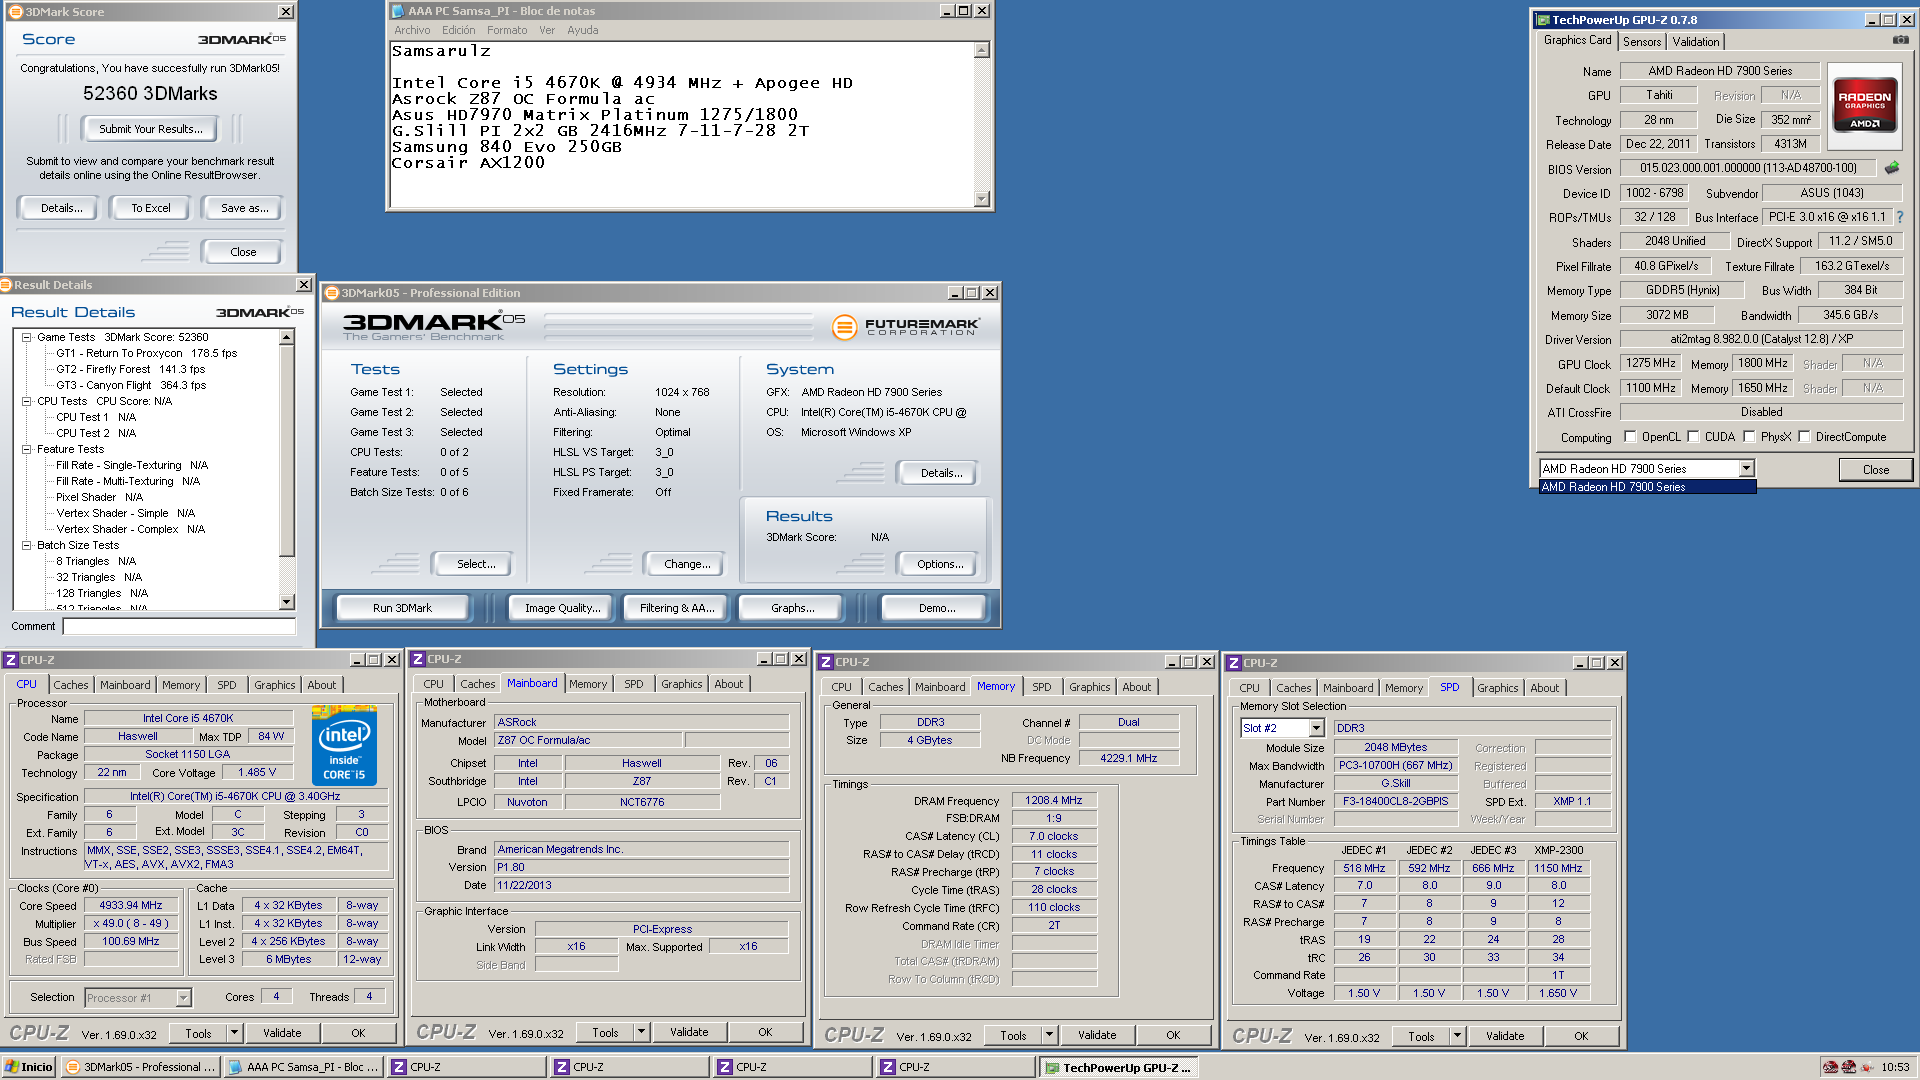Click the notepad vertical scrollbar up arrow

982,50
